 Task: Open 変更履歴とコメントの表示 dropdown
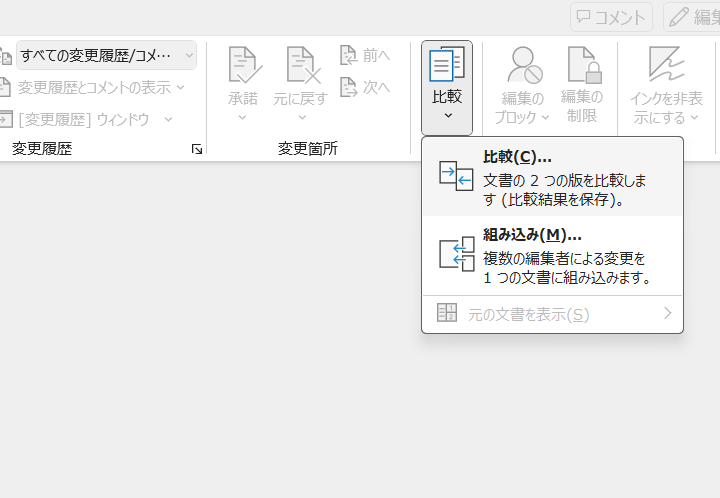point(94,87)
